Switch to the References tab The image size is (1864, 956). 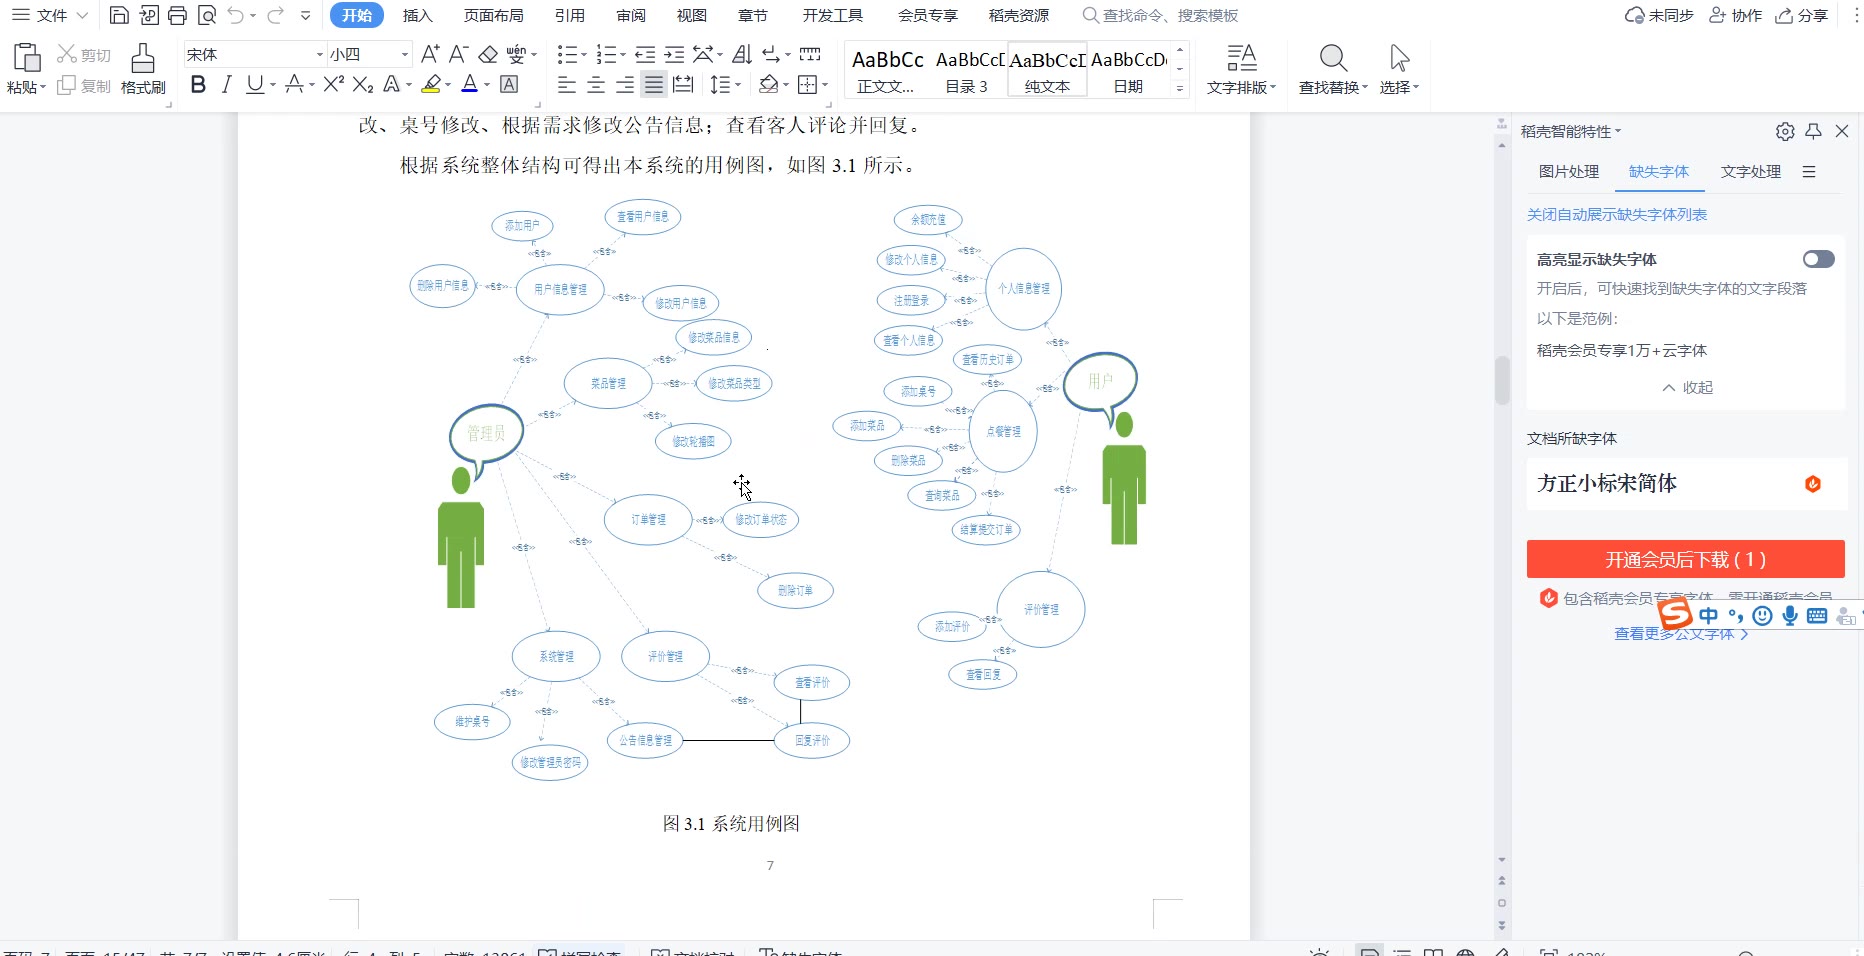[570, 15]
